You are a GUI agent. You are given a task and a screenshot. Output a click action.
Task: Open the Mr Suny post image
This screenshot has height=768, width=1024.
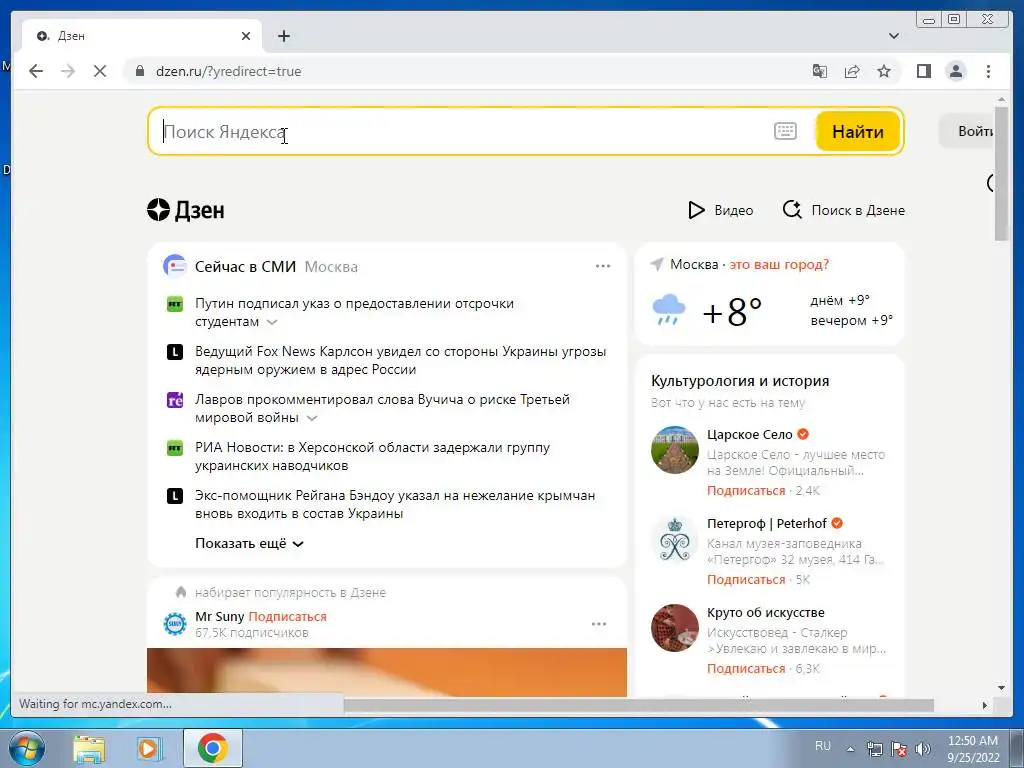[x=387, y=671]
